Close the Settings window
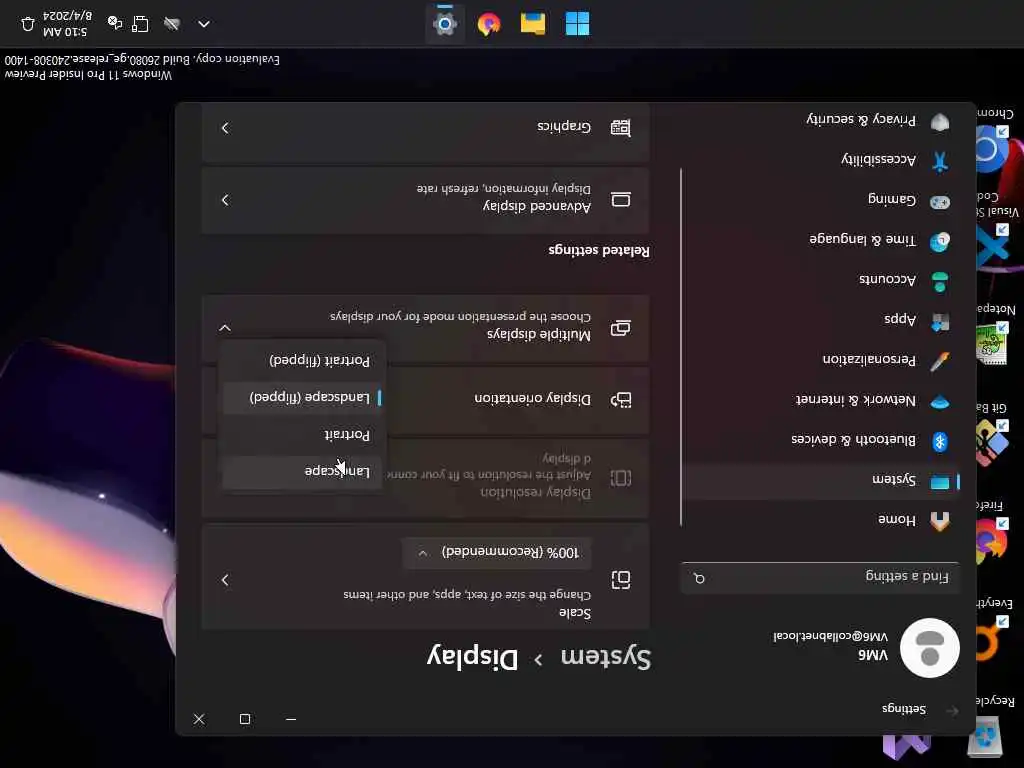Image resolution: width=1024 pixels, height=768 pixels. (x=199, y=719)
